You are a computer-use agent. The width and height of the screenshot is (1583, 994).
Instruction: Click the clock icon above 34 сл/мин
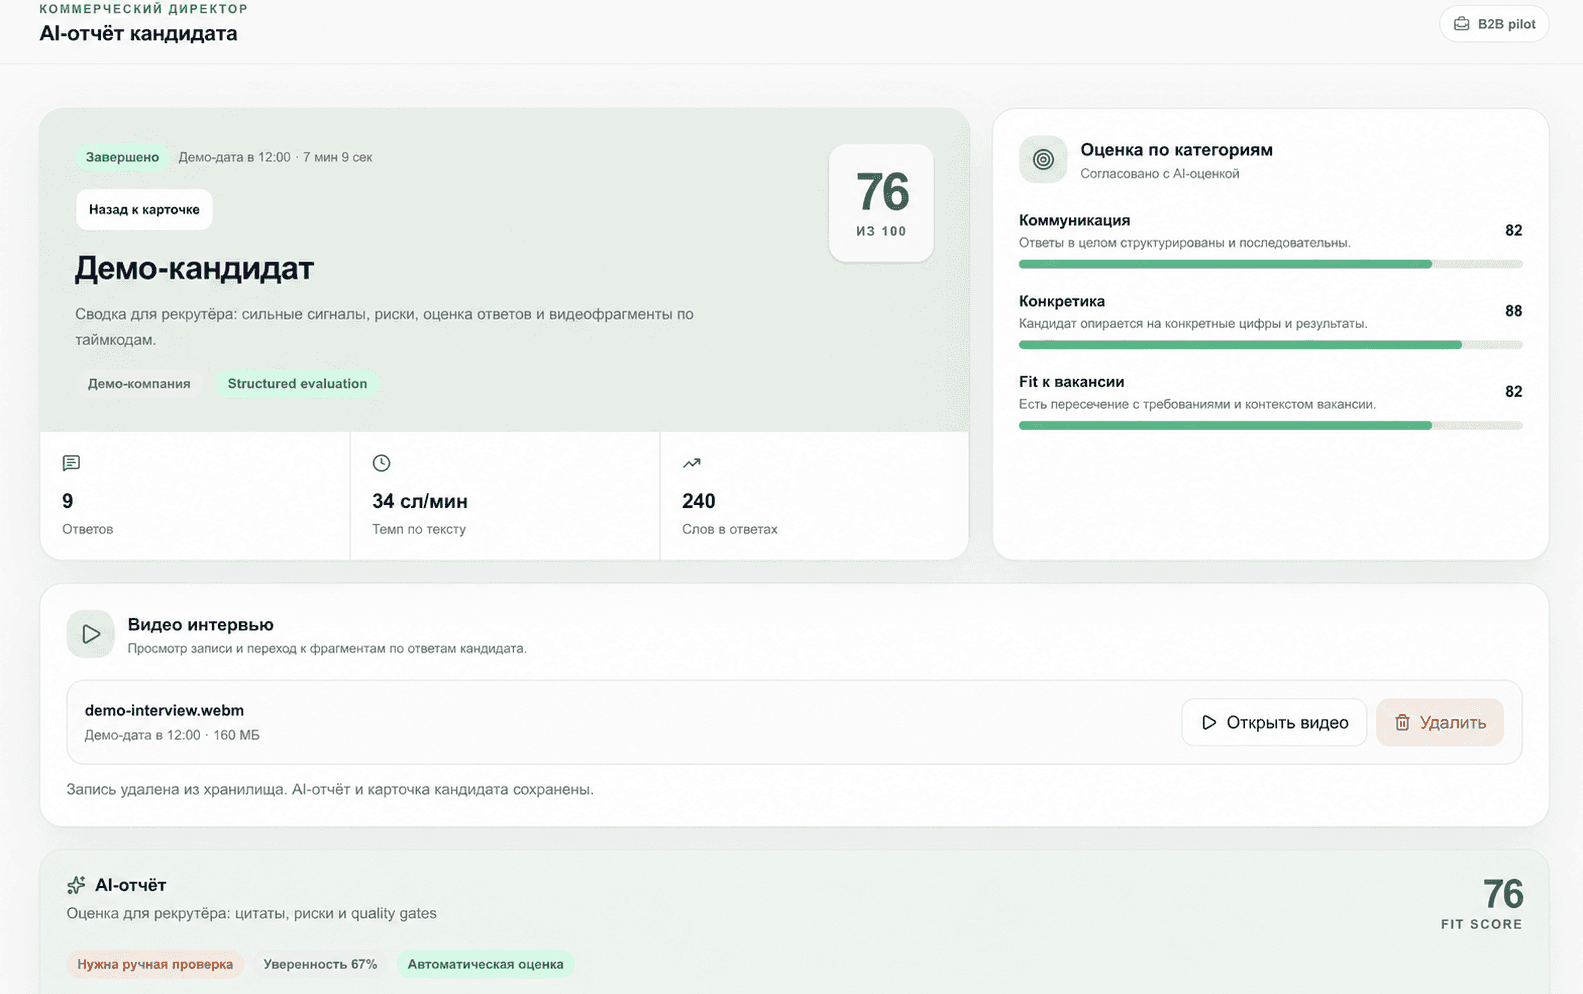pyautogui.click(x=381, y=463)
